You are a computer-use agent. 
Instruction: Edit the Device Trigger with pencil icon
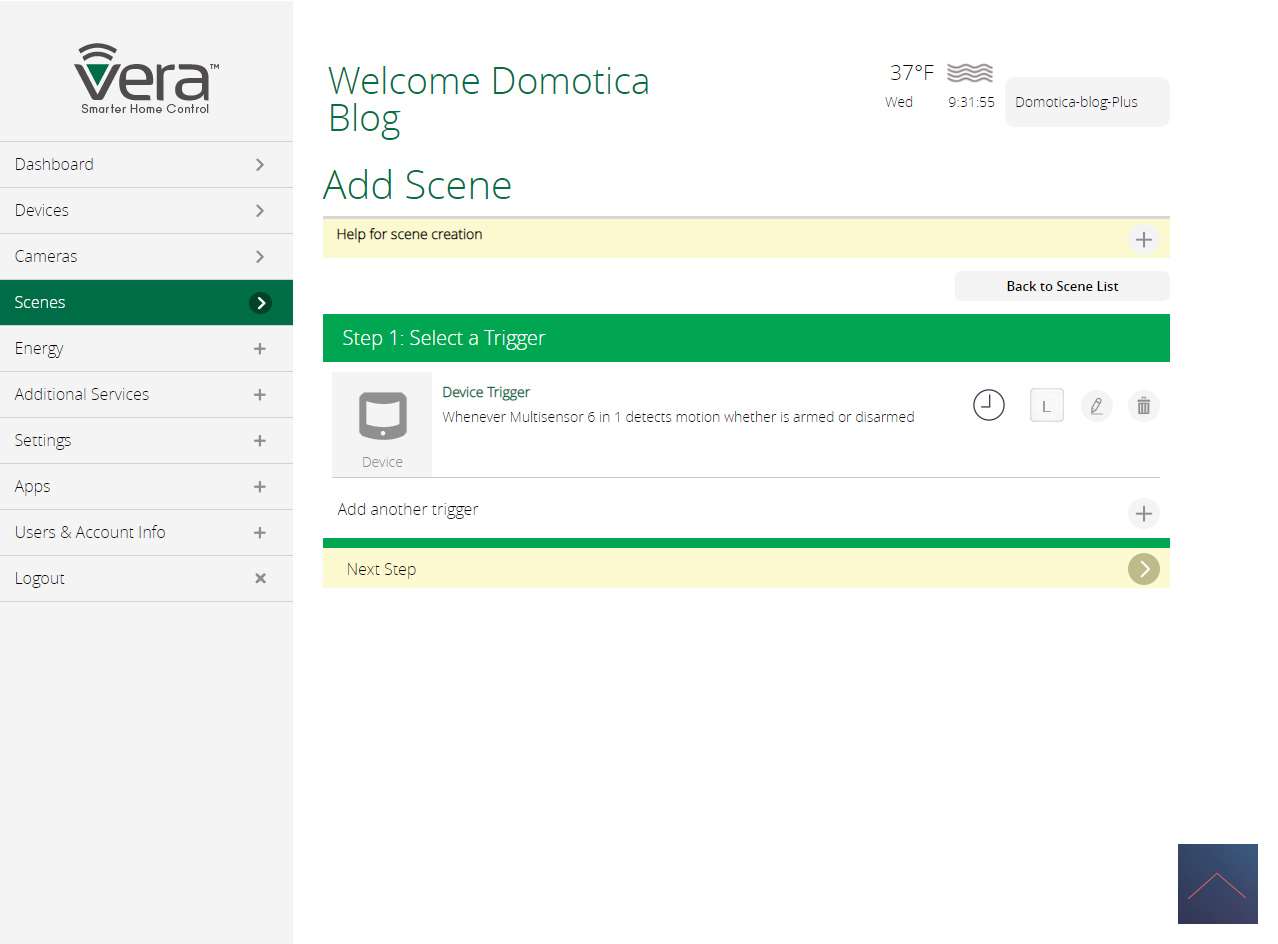coord(1096,406)
